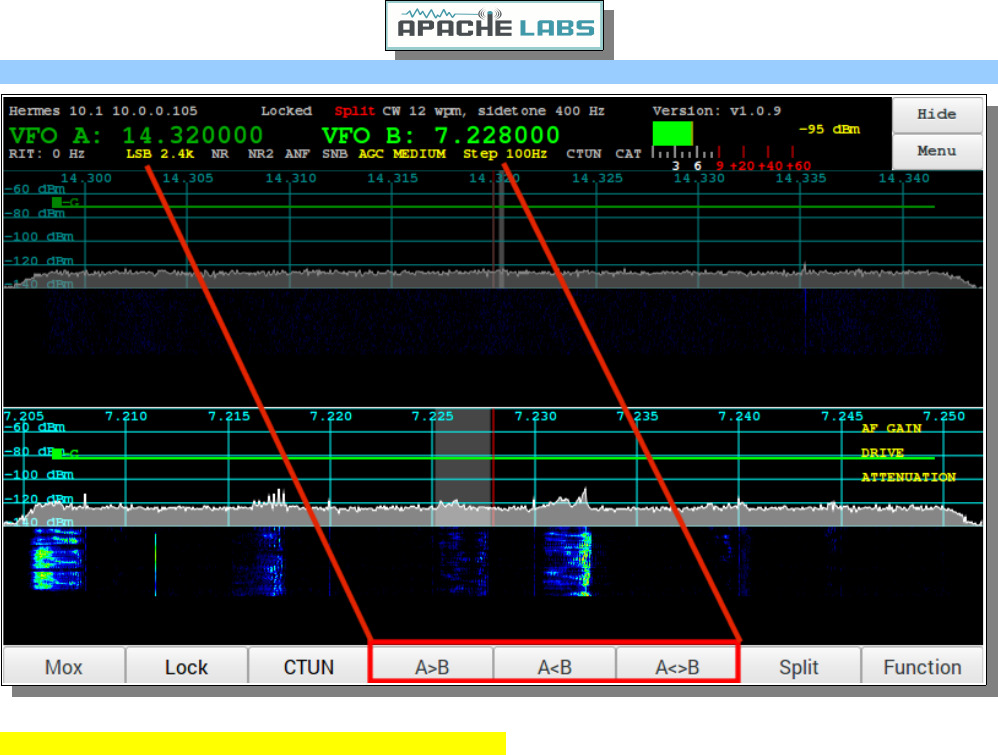The image size is (998, 755).
Task: Click waterfall signal near 7.207
Action: (58, 560)
